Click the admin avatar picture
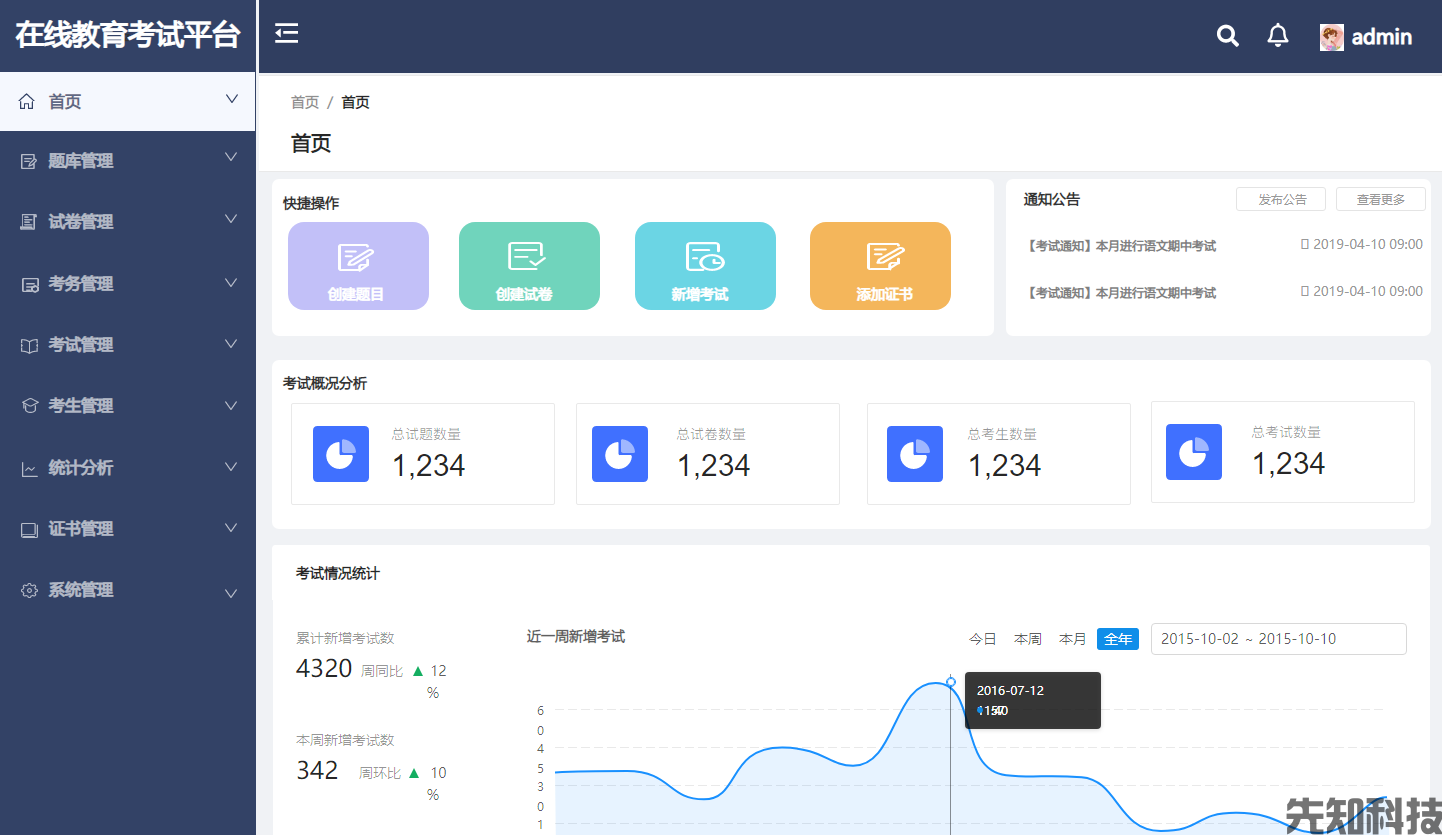This screenshot has height=835, width=1442. [1332, 37]
